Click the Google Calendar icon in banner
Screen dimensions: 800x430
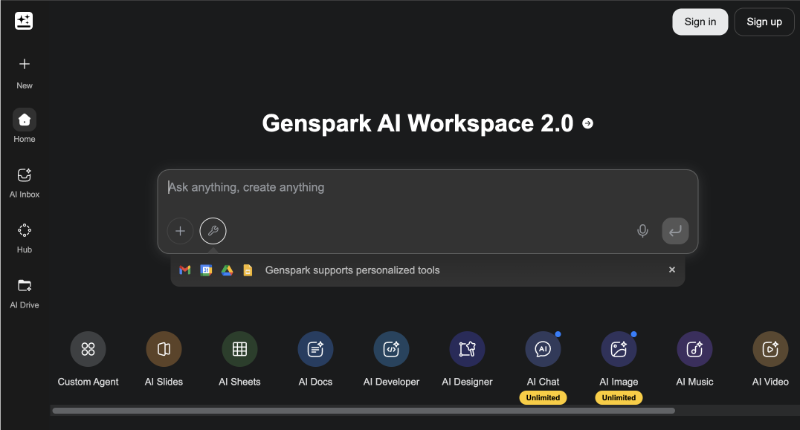[206, 270]
